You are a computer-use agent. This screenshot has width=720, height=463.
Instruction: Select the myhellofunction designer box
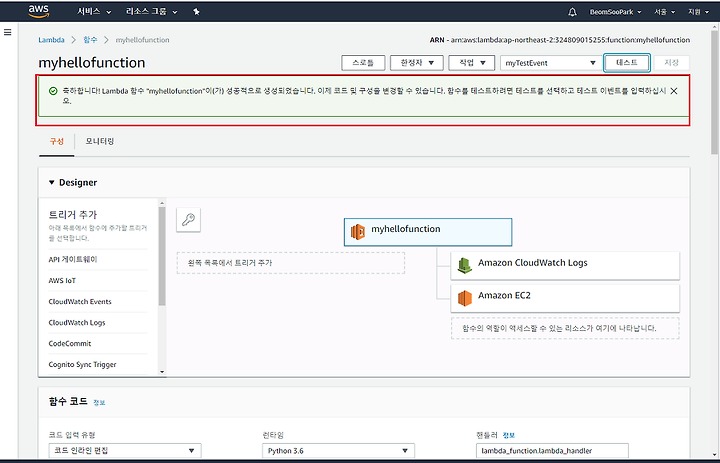pos(428,232)
